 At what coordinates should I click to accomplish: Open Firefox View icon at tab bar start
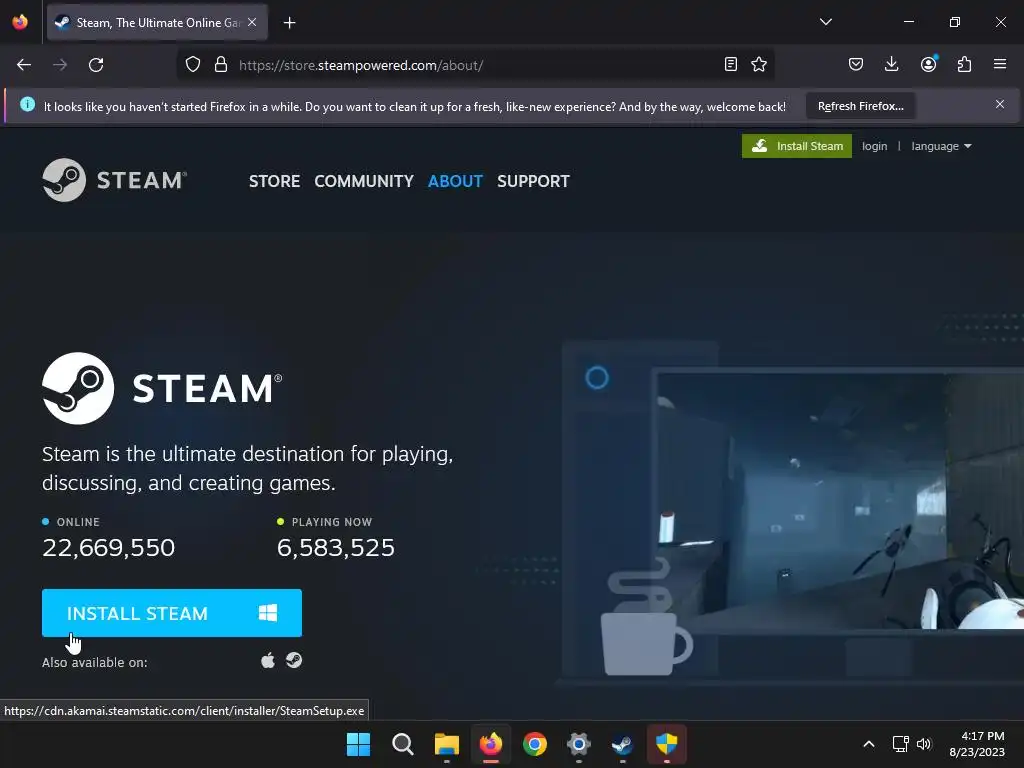[x=20, y=22]
